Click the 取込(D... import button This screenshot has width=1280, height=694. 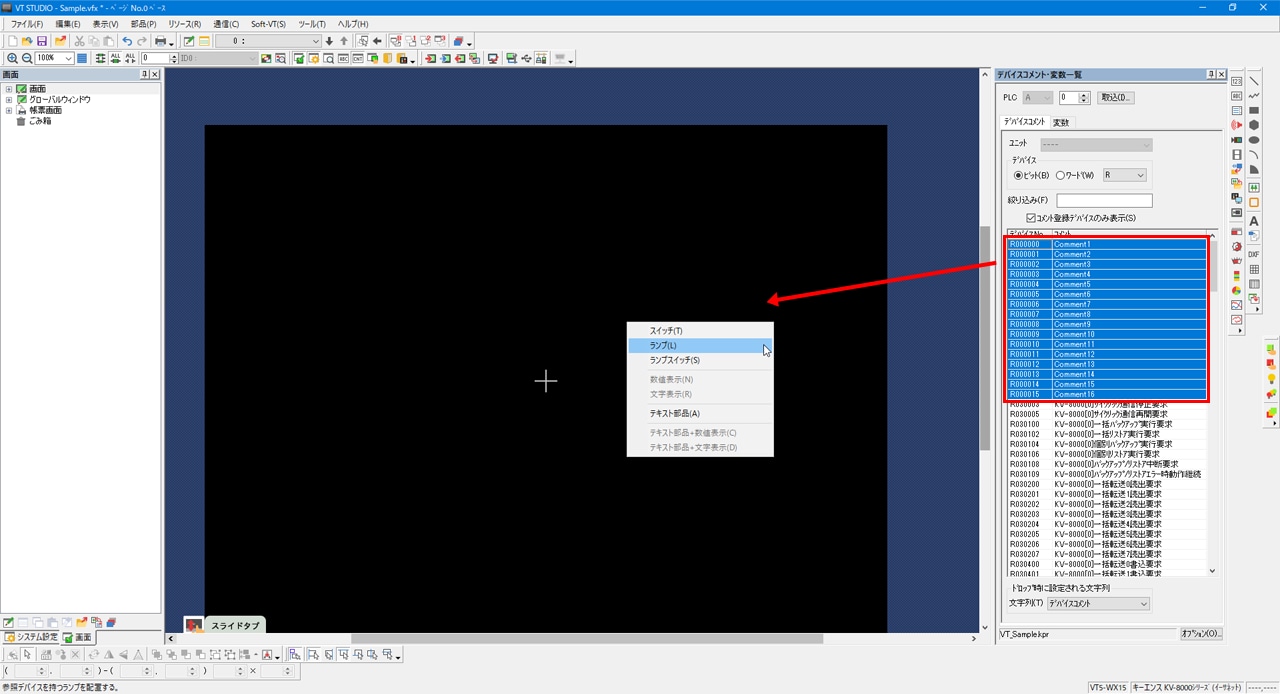1115,98
